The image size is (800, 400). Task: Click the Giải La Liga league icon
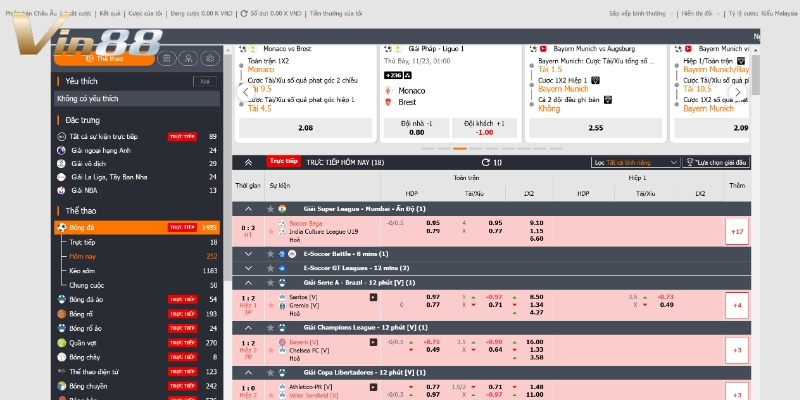point(61,177)
